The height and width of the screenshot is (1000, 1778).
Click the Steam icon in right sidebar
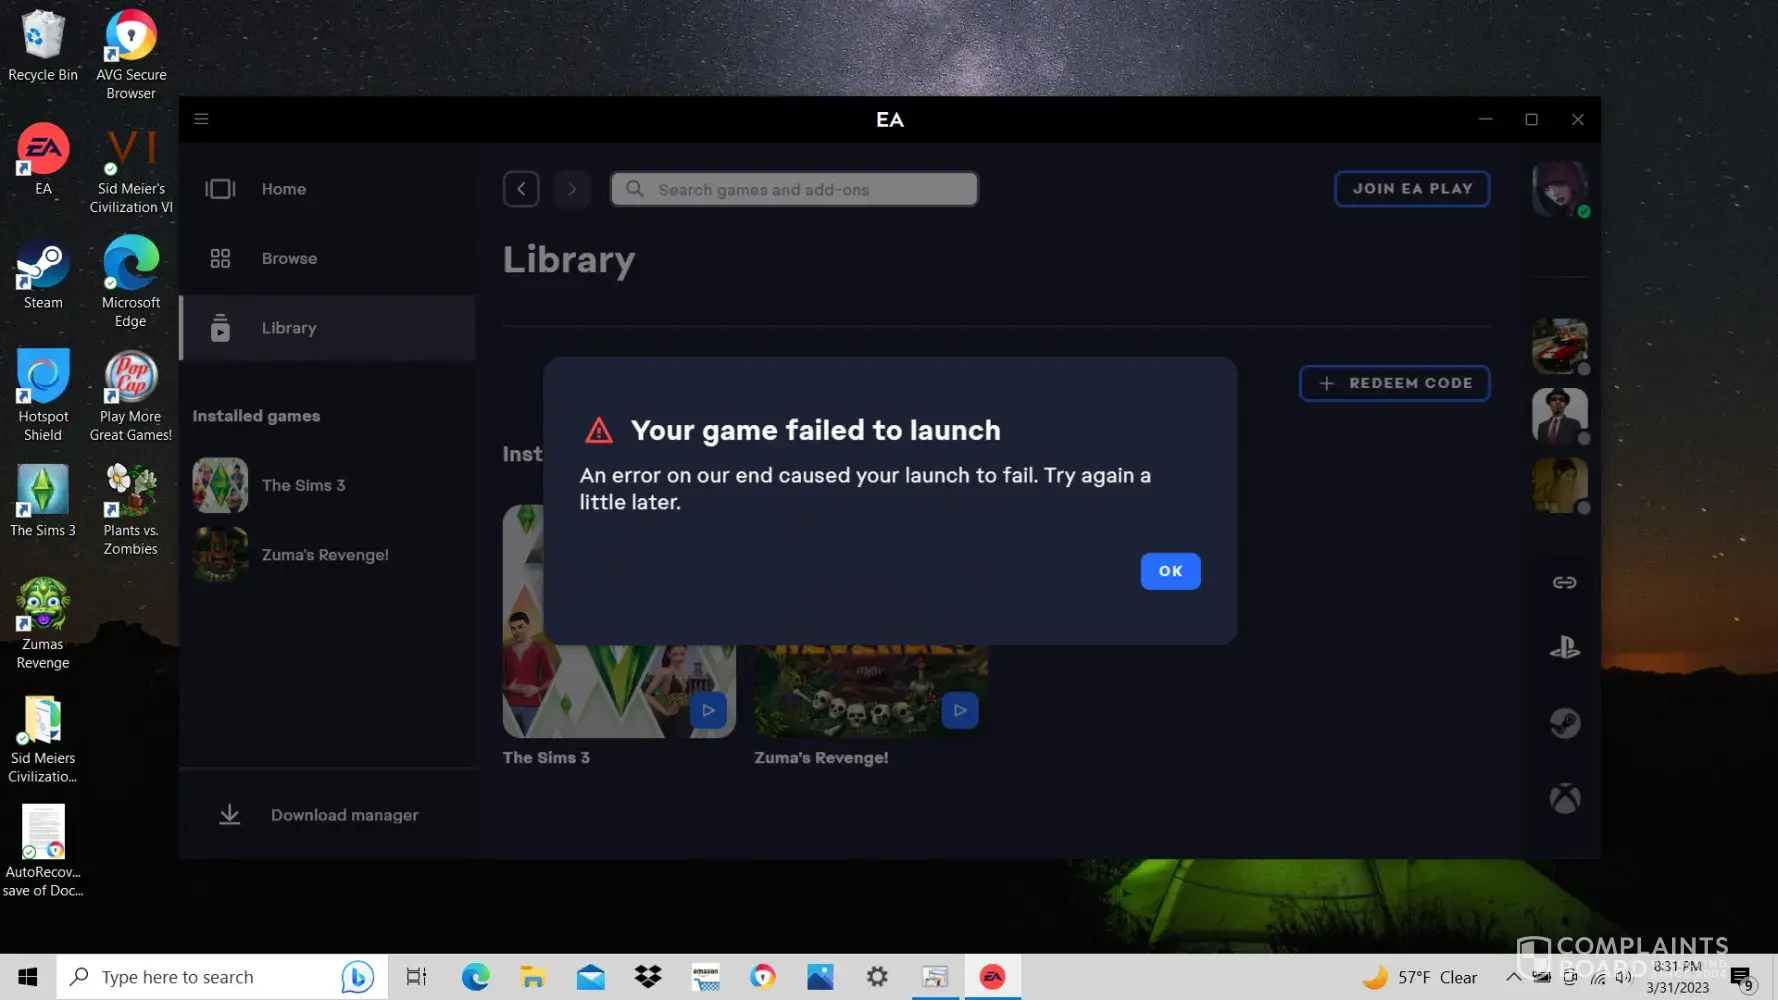1564,723
